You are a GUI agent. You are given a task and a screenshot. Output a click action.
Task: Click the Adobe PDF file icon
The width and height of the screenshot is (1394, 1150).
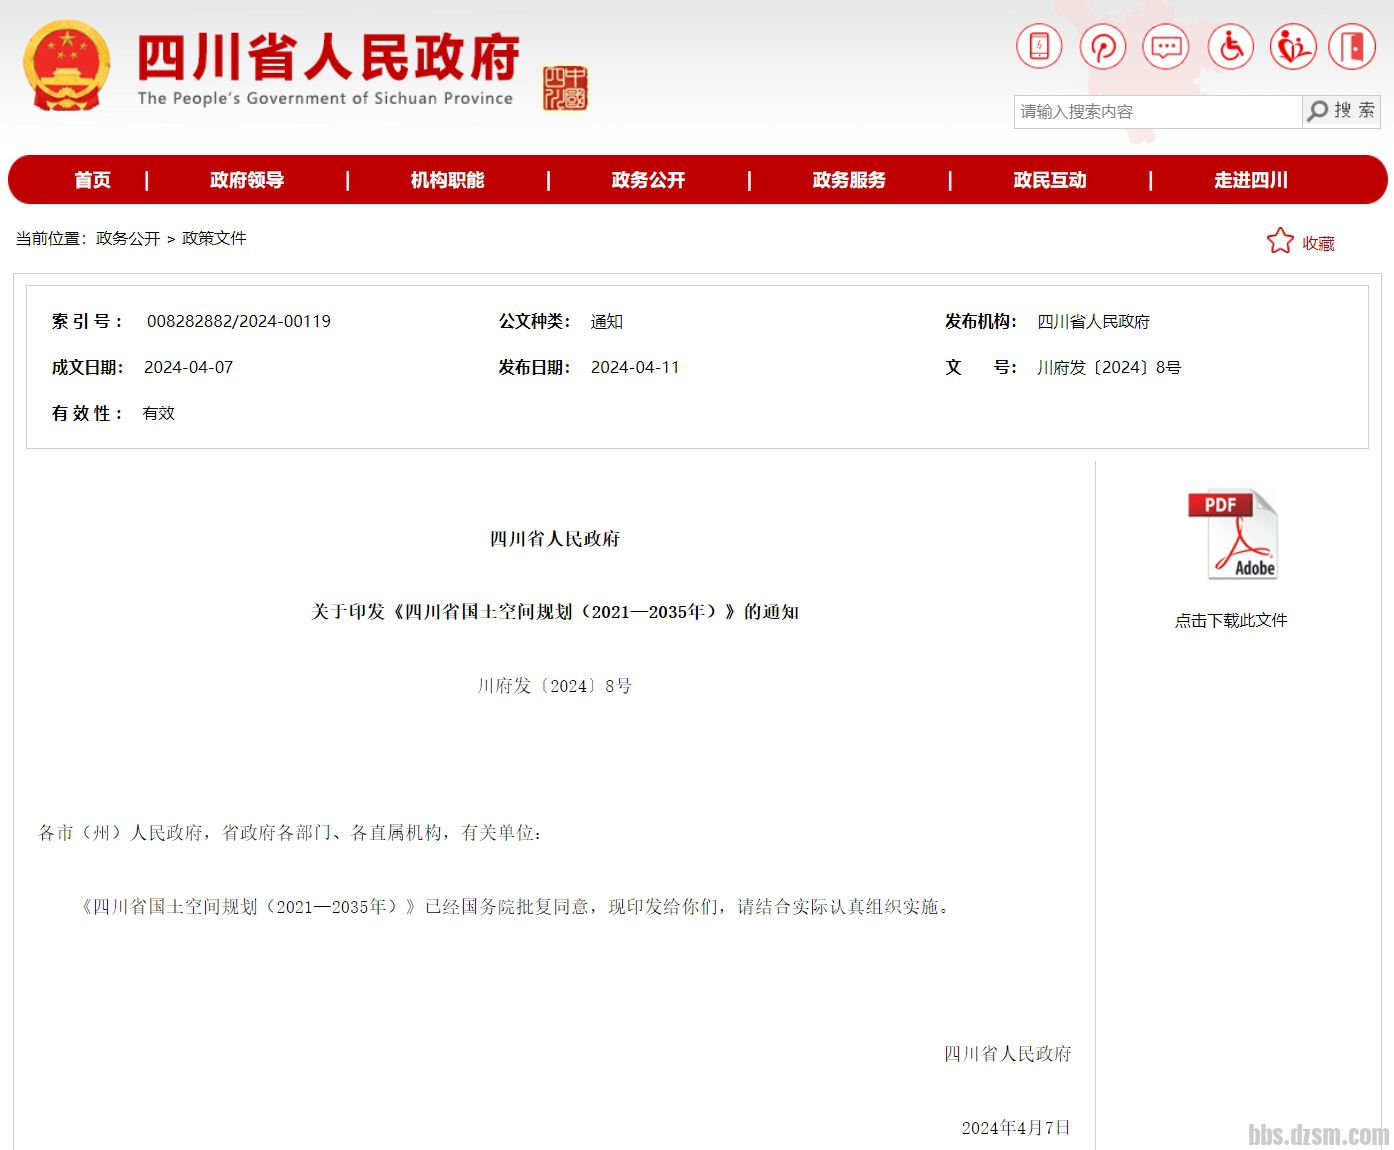(x=1233, y=535)
